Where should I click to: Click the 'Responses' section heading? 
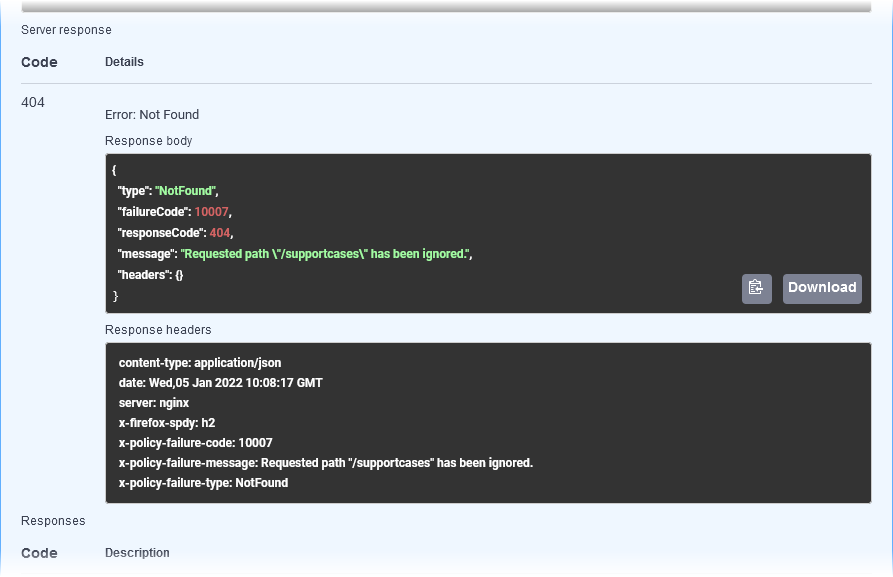click(53, 521)
